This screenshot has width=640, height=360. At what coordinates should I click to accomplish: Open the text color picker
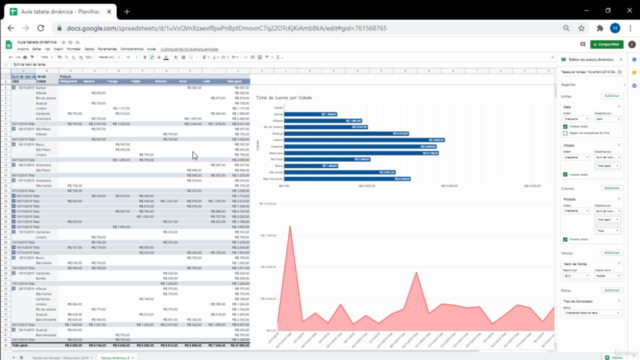point(166,58)
